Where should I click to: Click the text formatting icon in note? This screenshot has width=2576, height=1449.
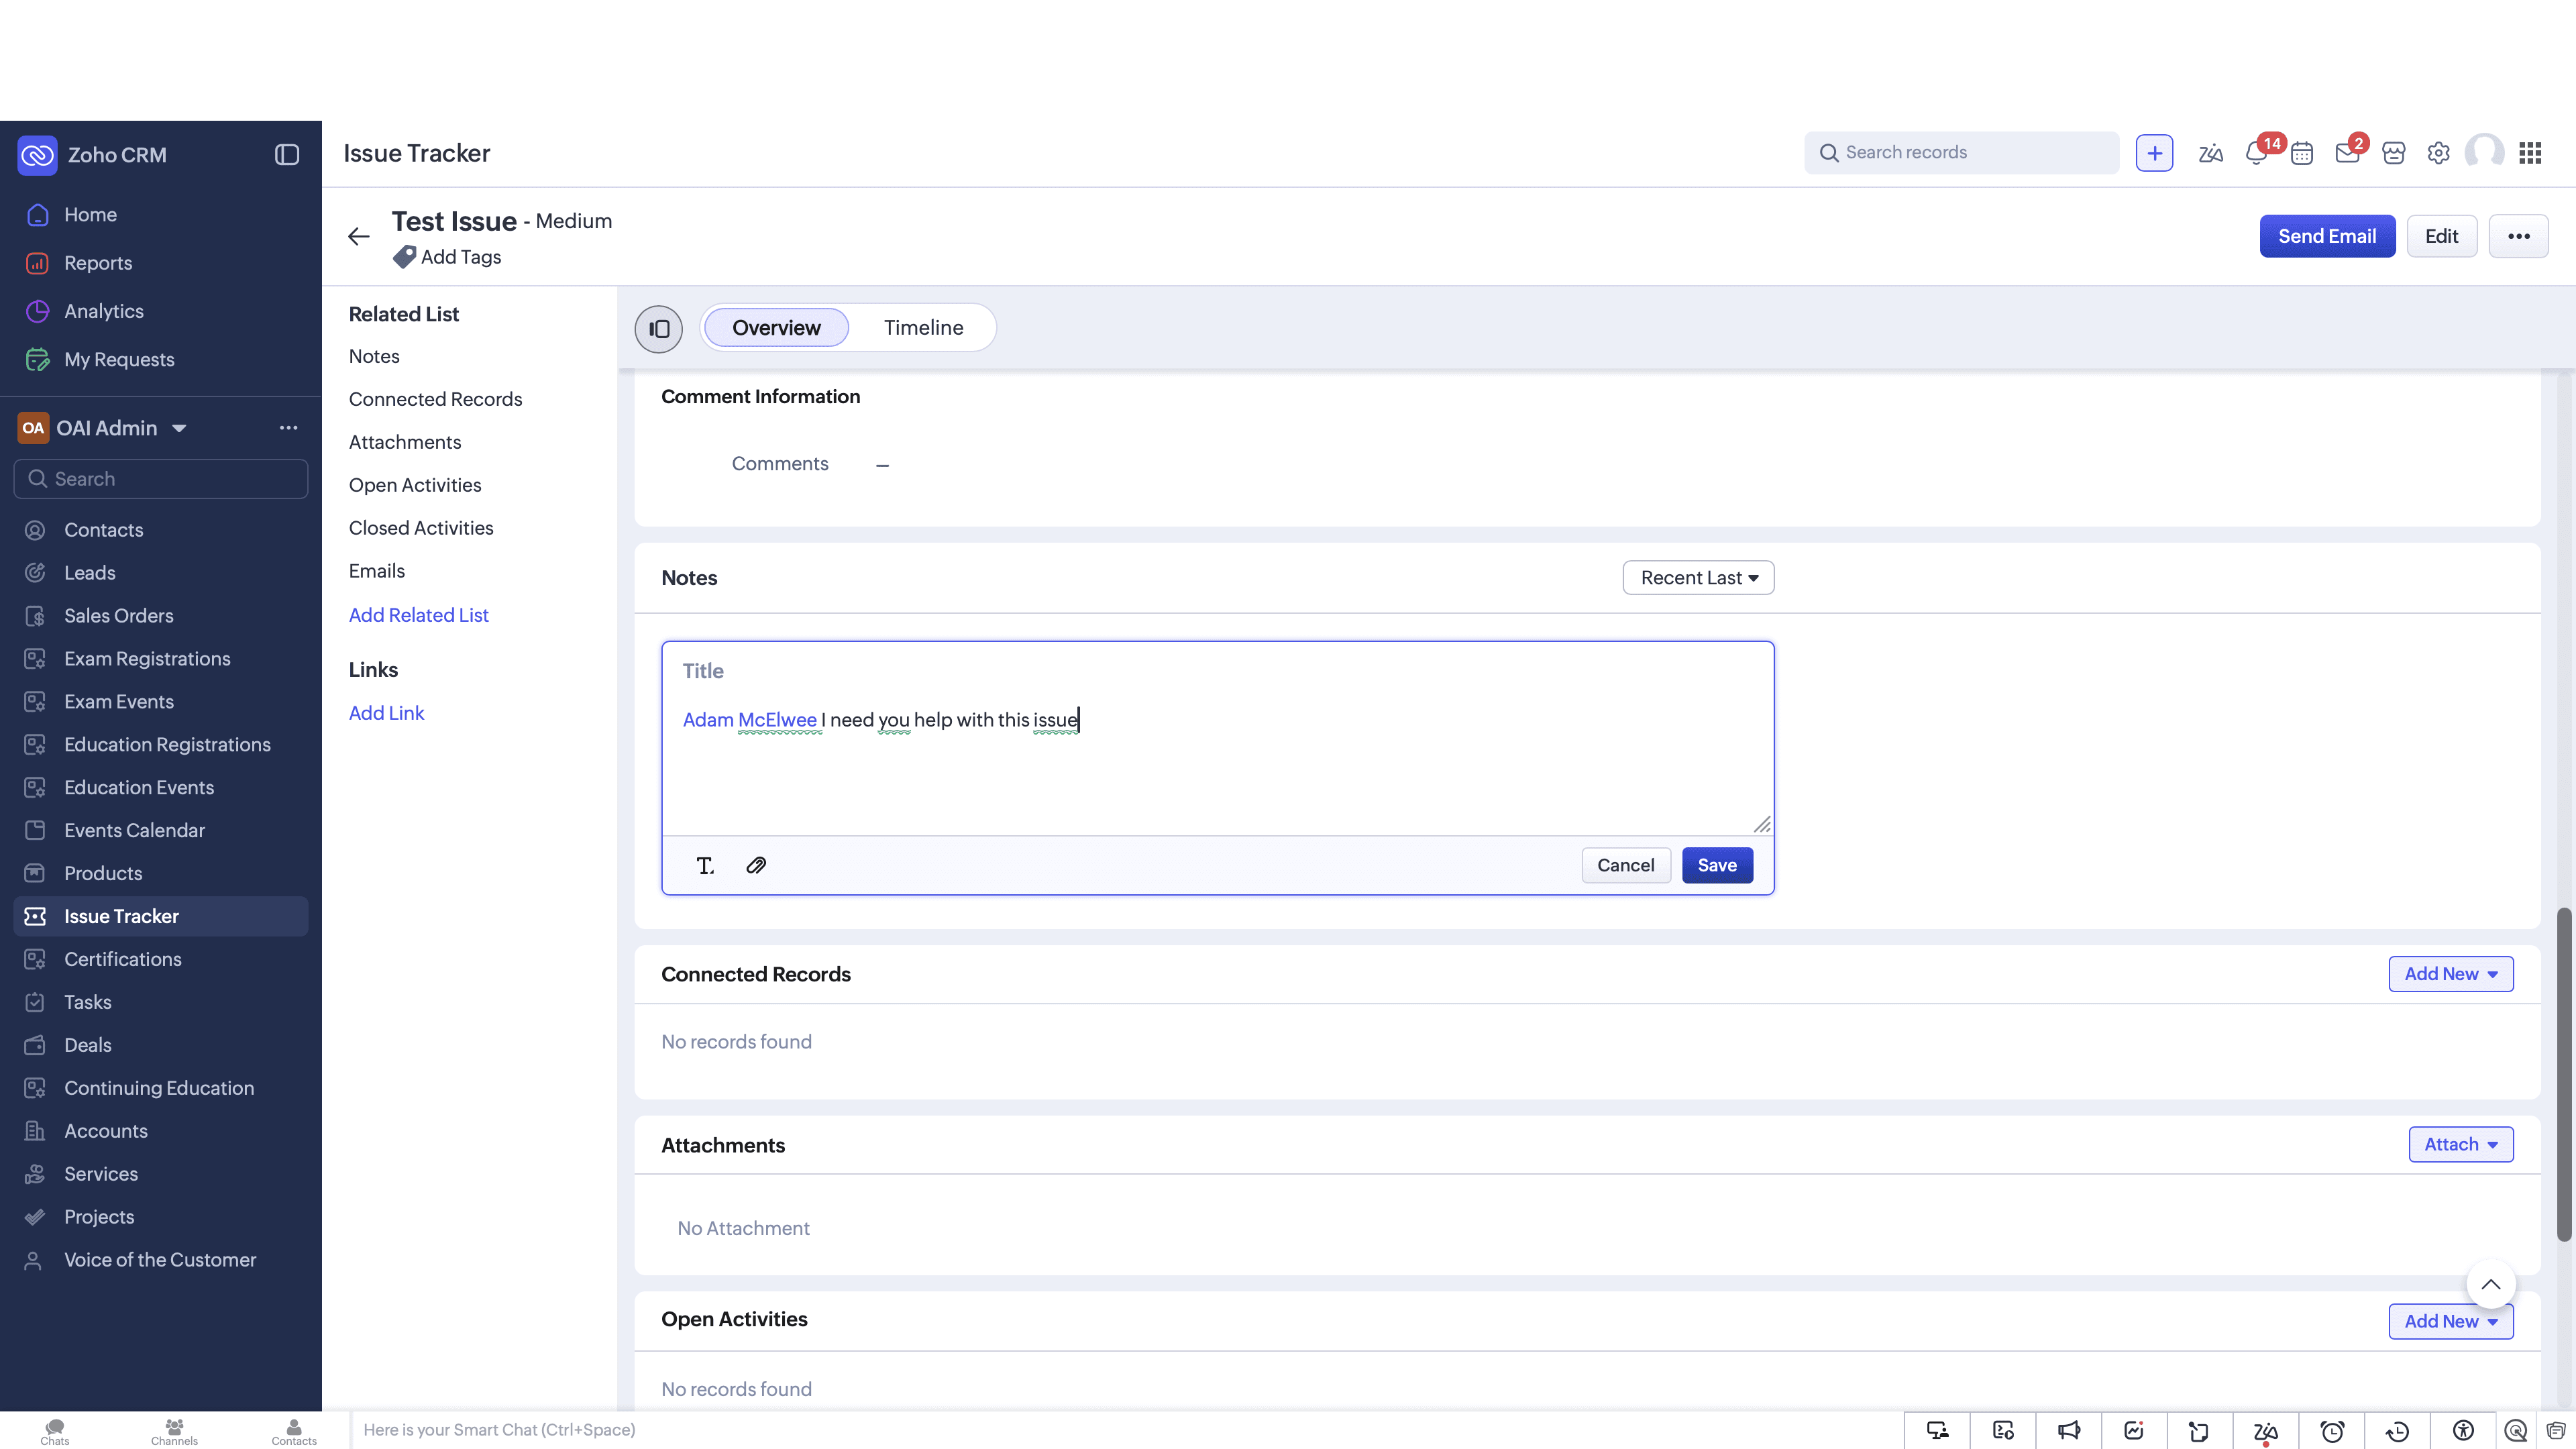(705, 866)
